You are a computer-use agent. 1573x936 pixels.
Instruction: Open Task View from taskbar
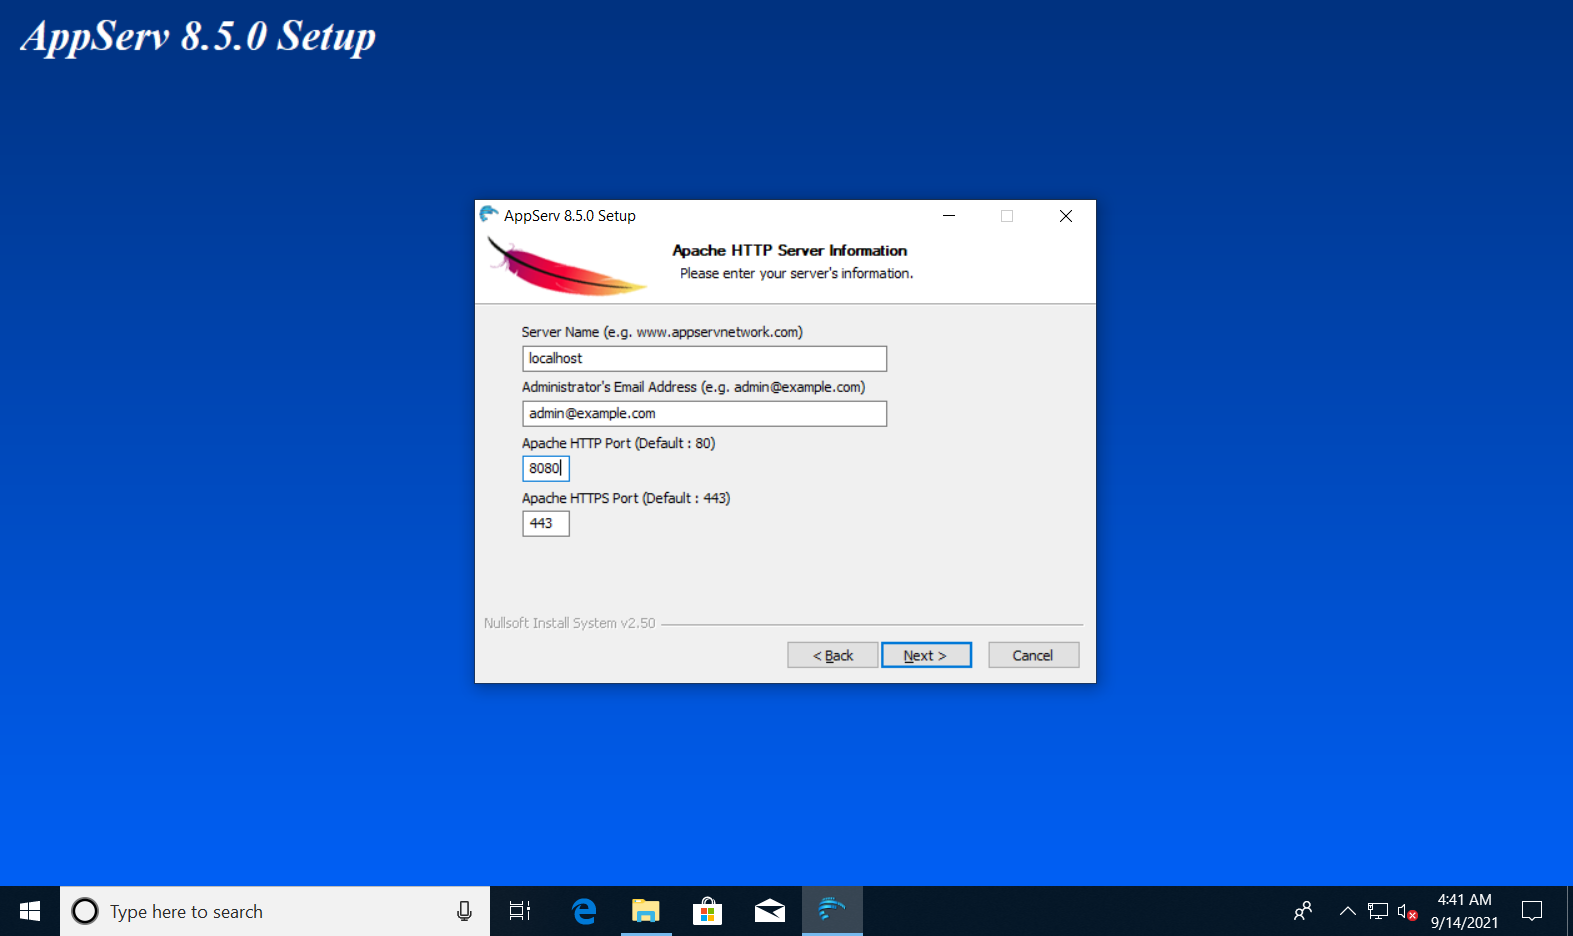click(520, 911)
